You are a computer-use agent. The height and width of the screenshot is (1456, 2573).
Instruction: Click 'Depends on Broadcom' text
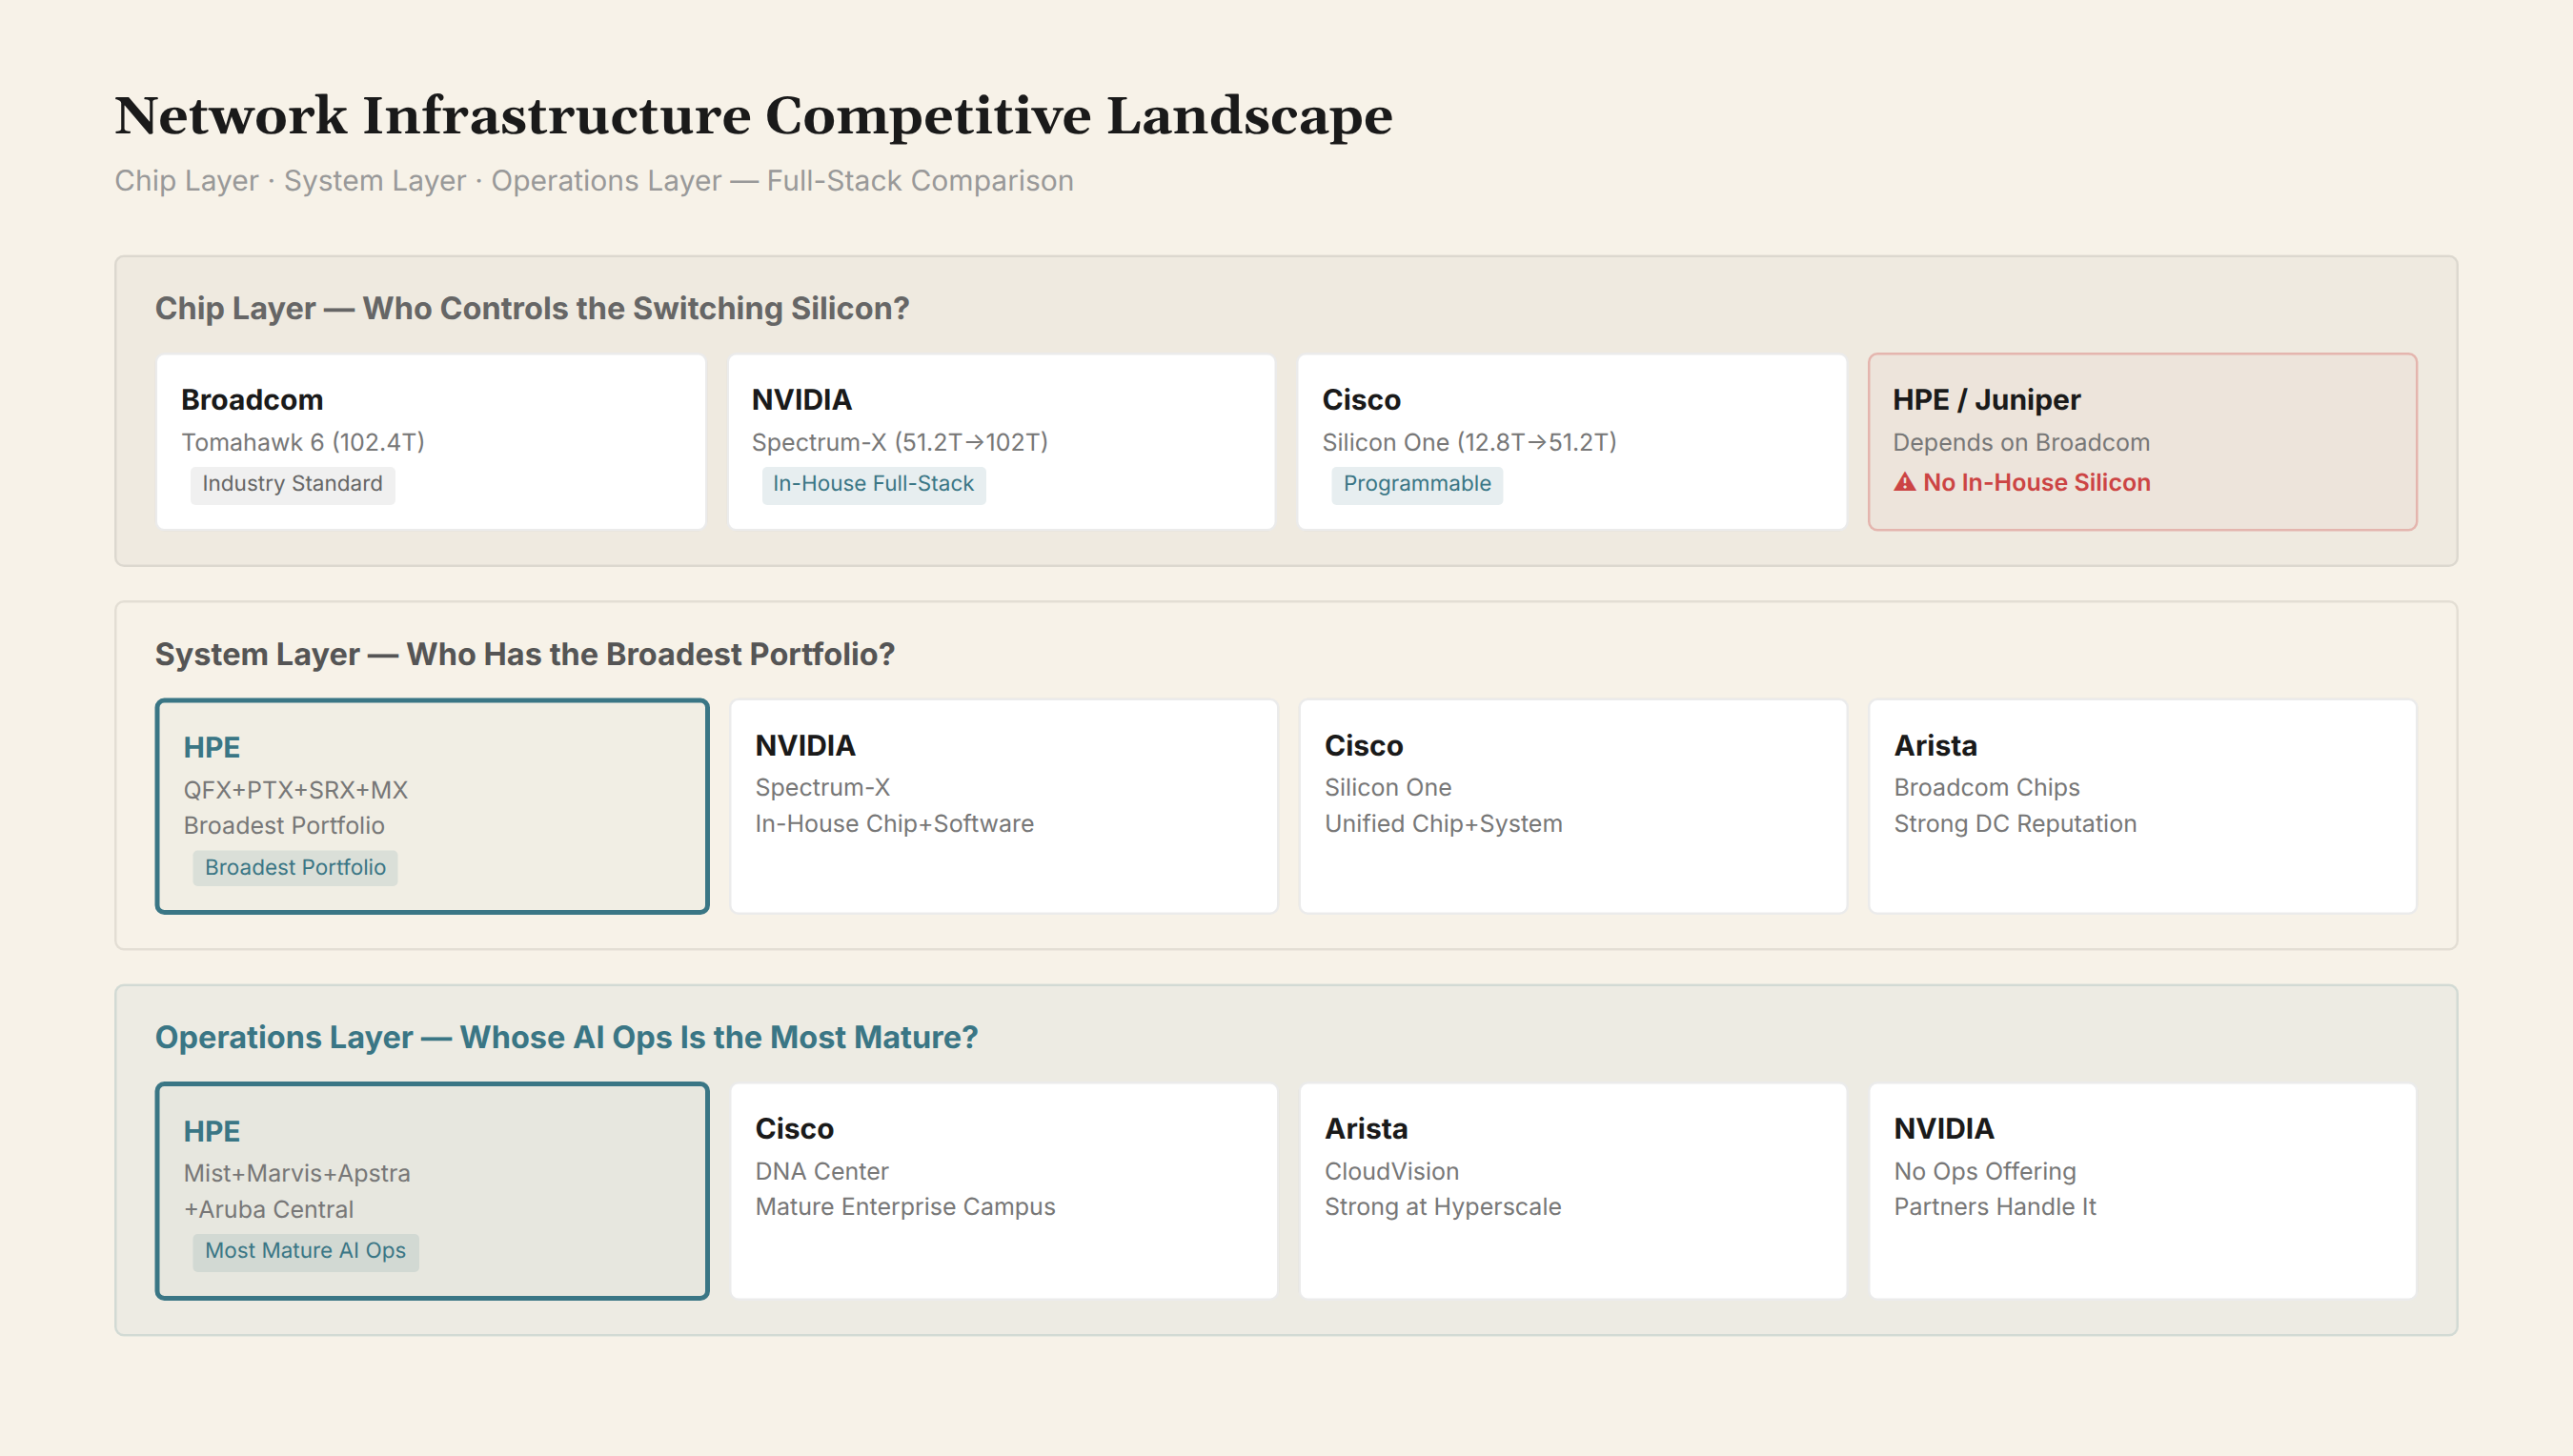click(2021, 442)
